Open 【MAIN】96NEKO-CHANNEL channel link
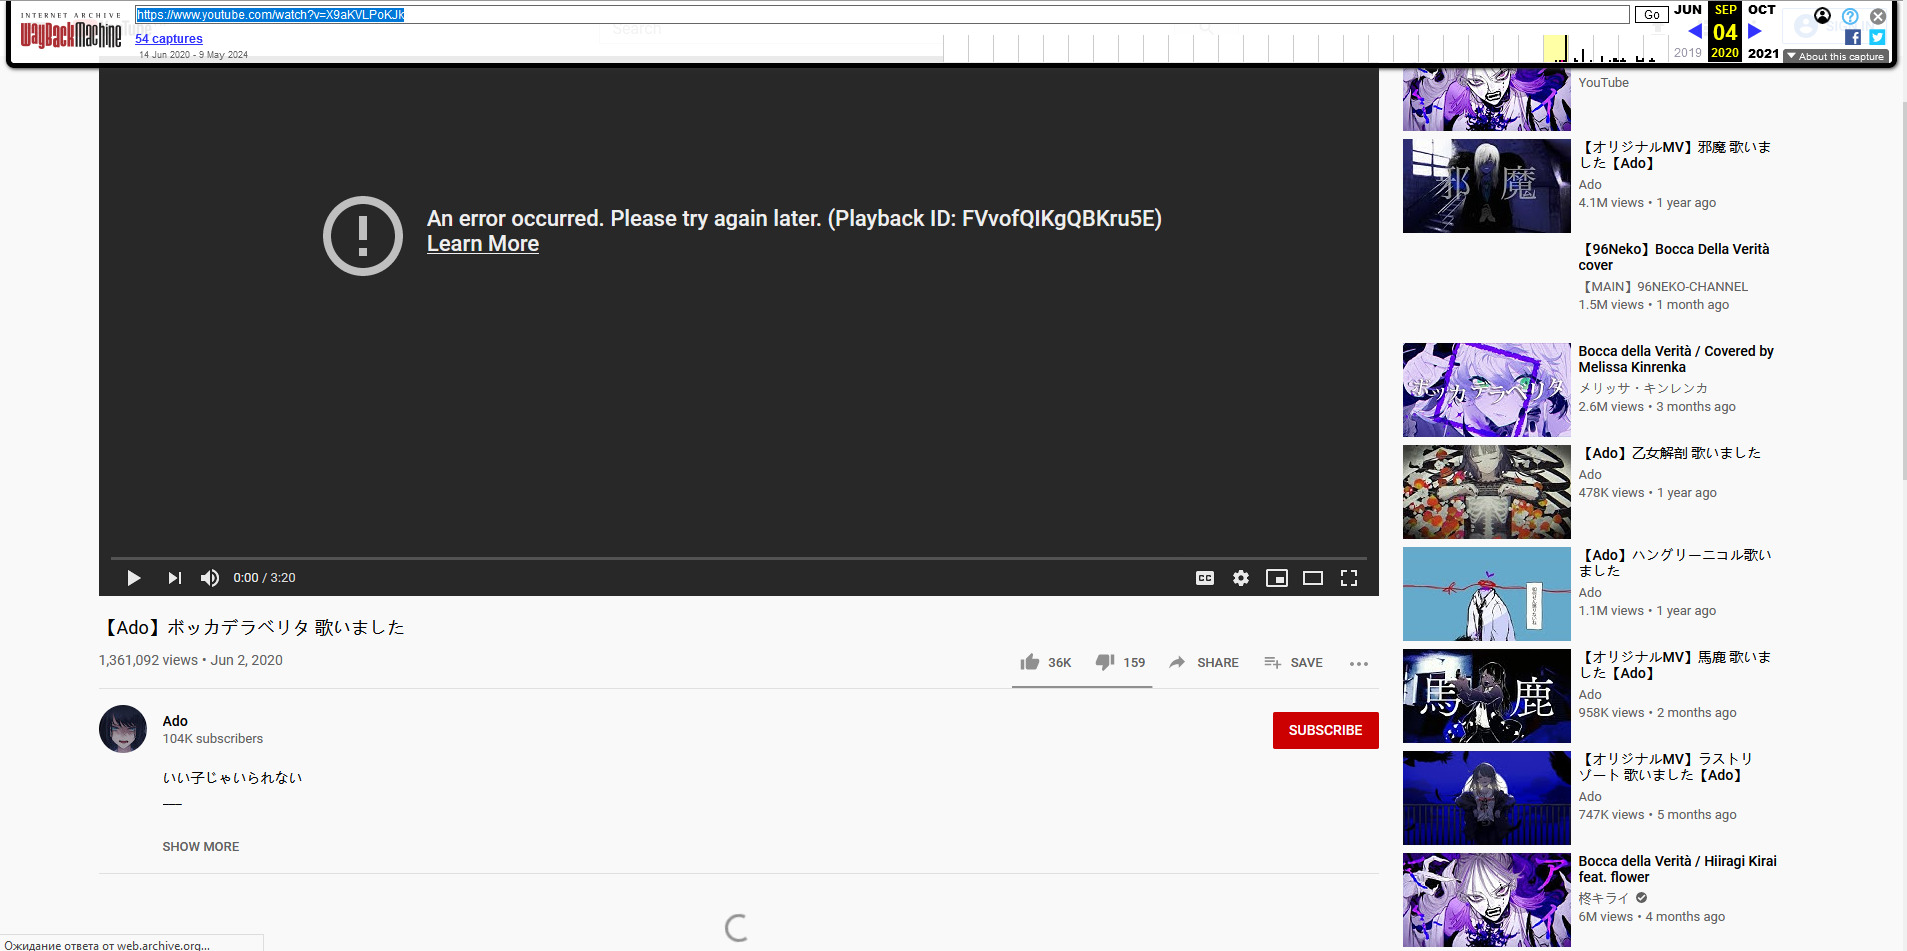 tap(1663, 287)
